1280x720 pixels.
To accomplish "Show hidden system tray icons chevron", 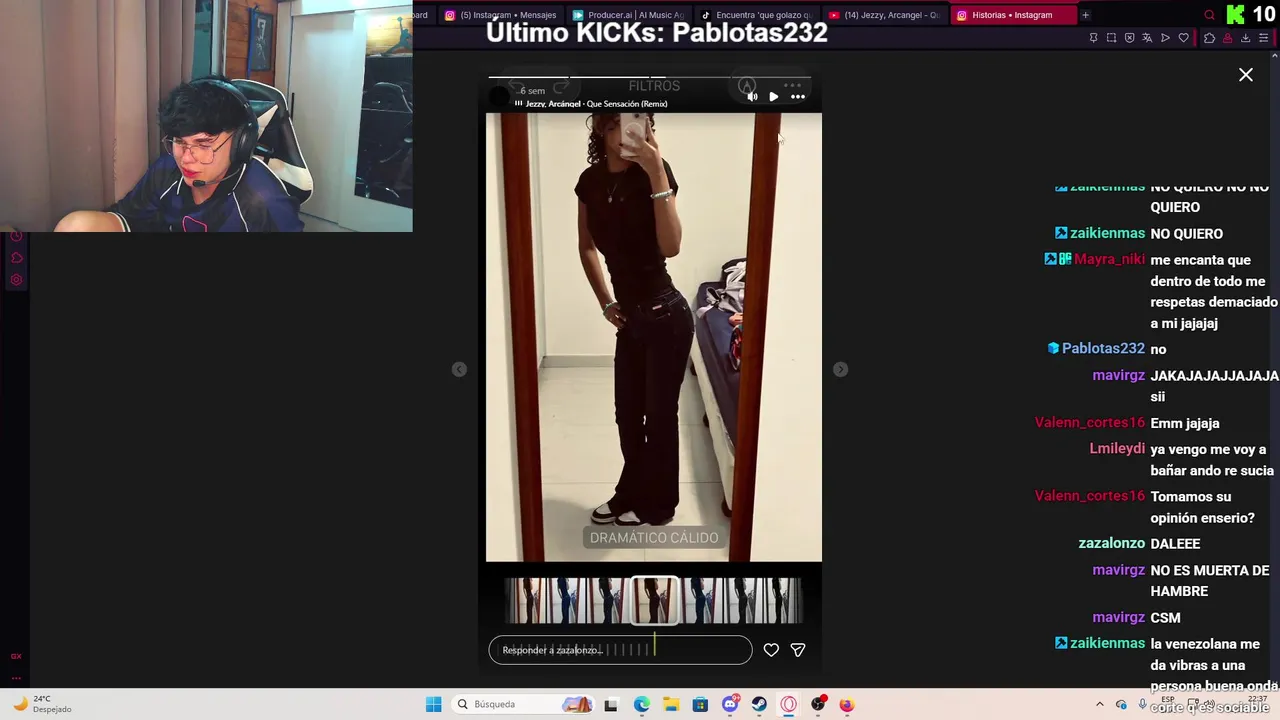I will (1100, 705).
